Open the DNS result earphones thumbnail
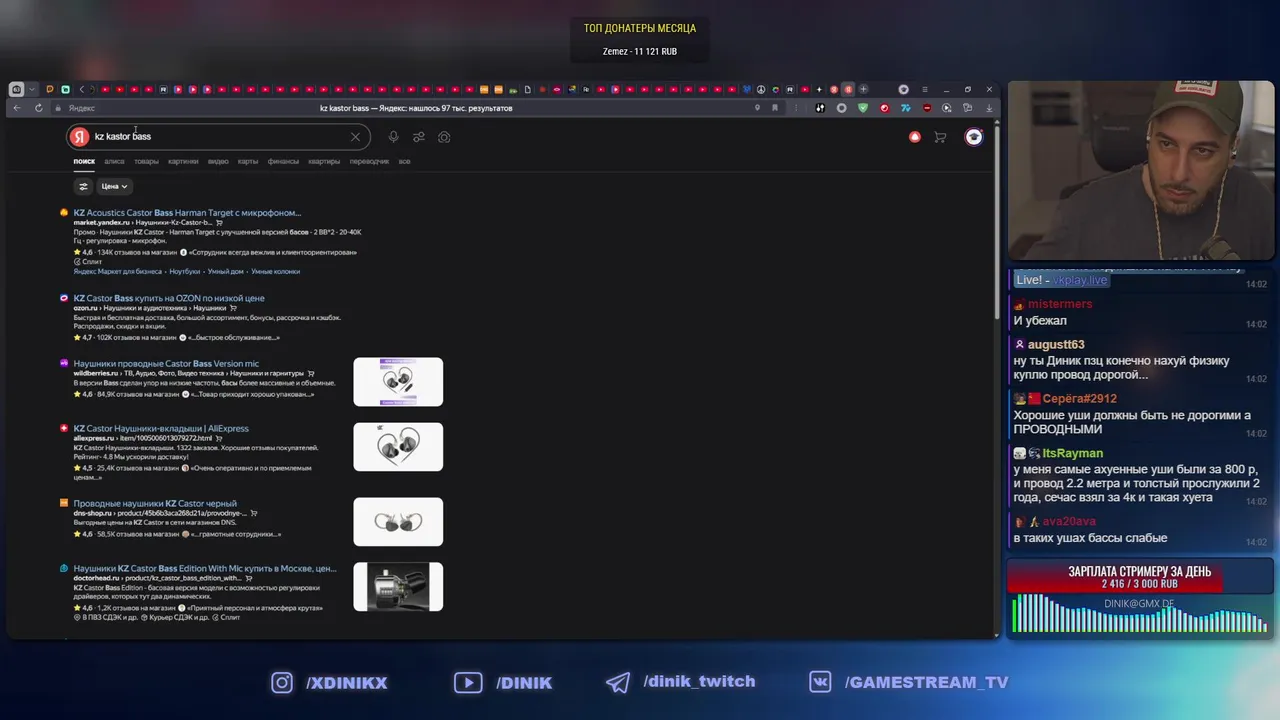 click(x=398, y=522)
